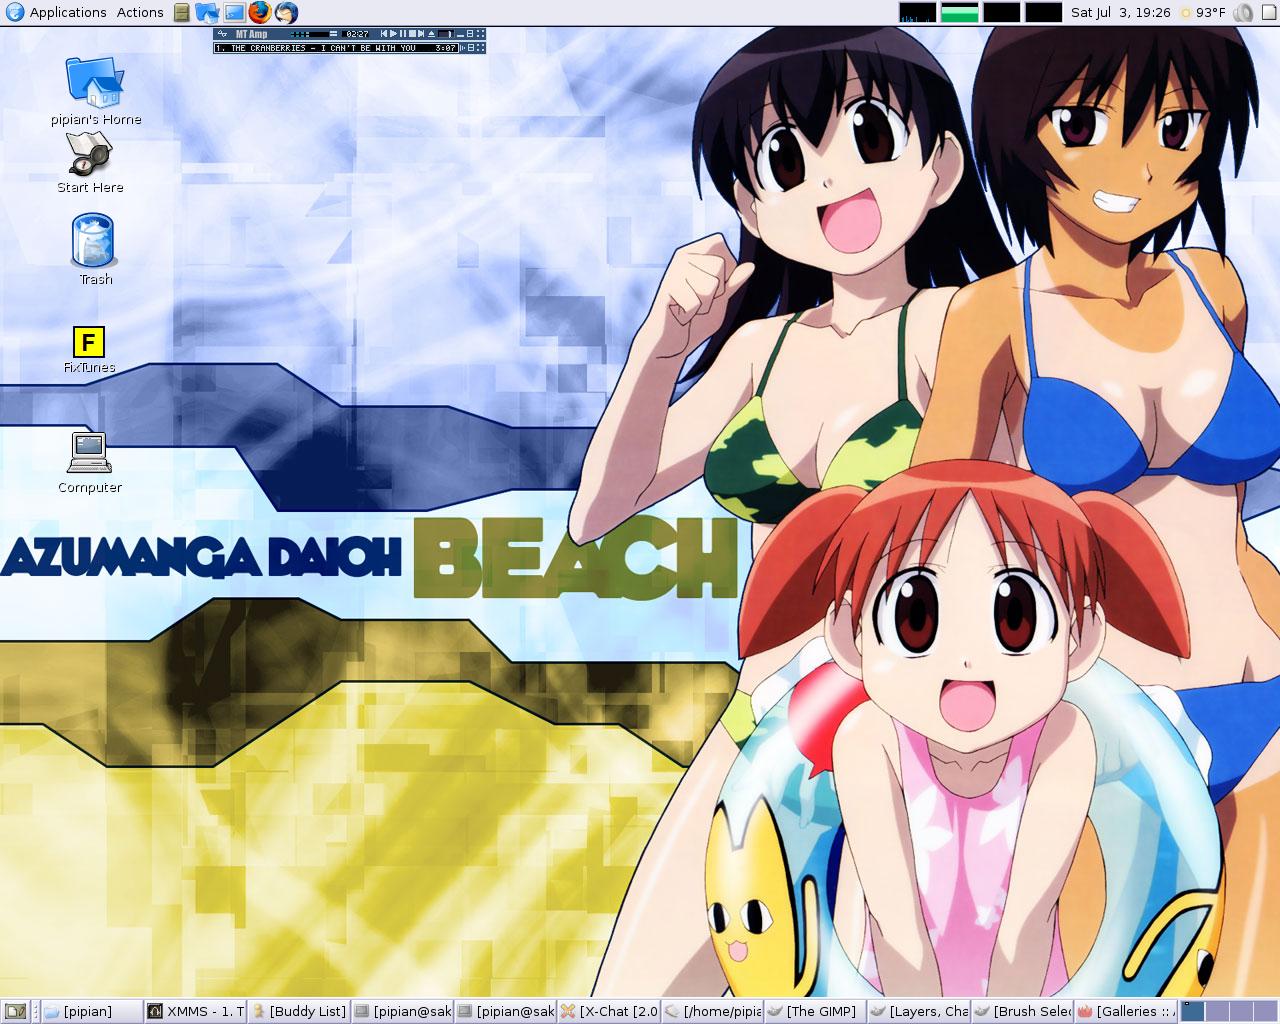Launch the FixTunes desktop icon

tap(89, 350)
